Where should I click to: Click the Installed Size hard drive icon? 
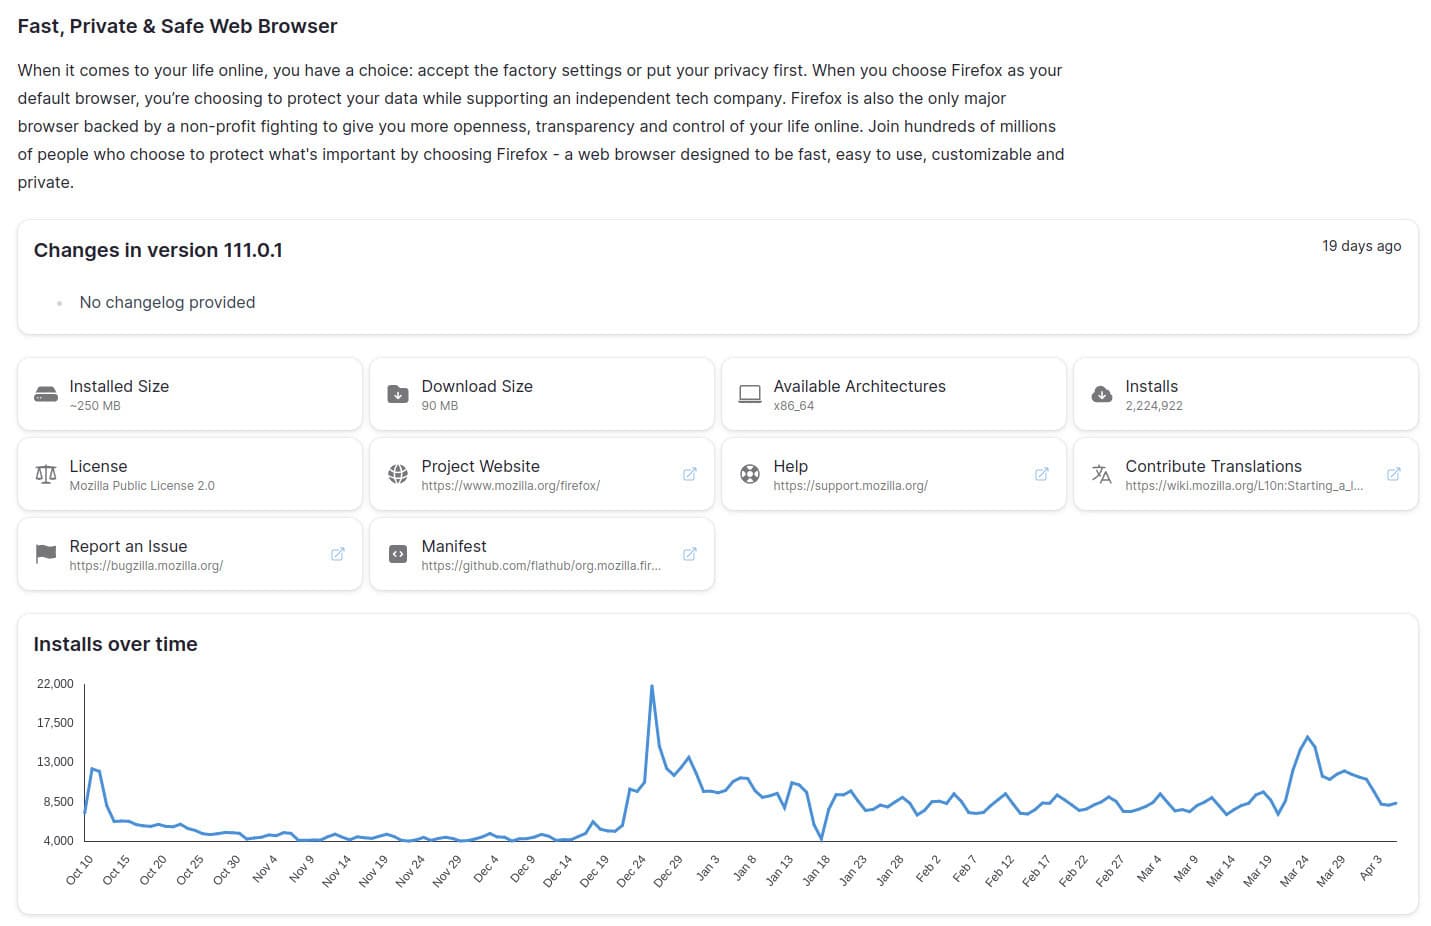(46, 394)
